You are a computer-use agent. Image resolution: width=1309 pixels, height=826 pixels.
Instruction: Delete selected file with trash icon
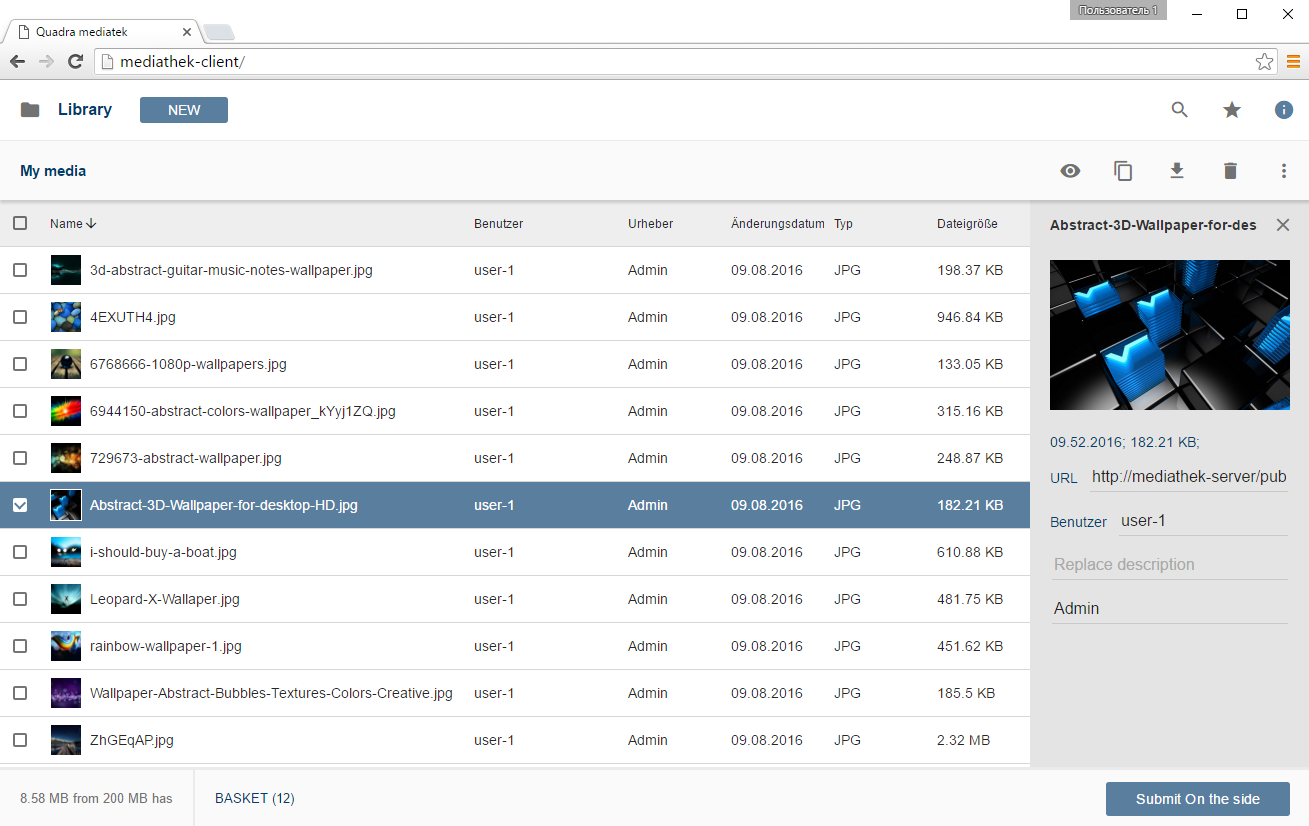pos(1230,171)
